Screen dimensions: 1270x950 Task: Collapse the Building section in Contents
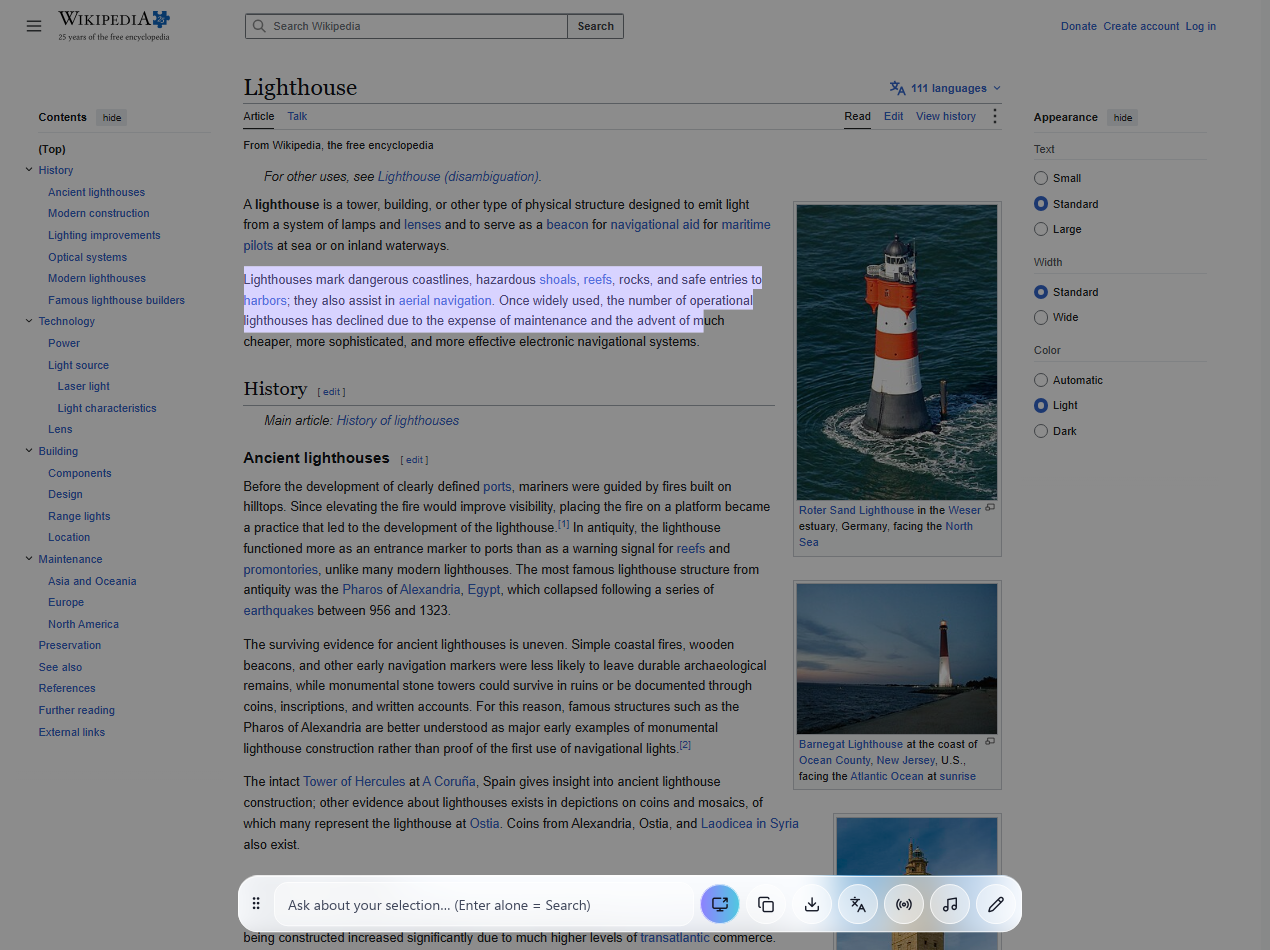(x=29, y=451)
